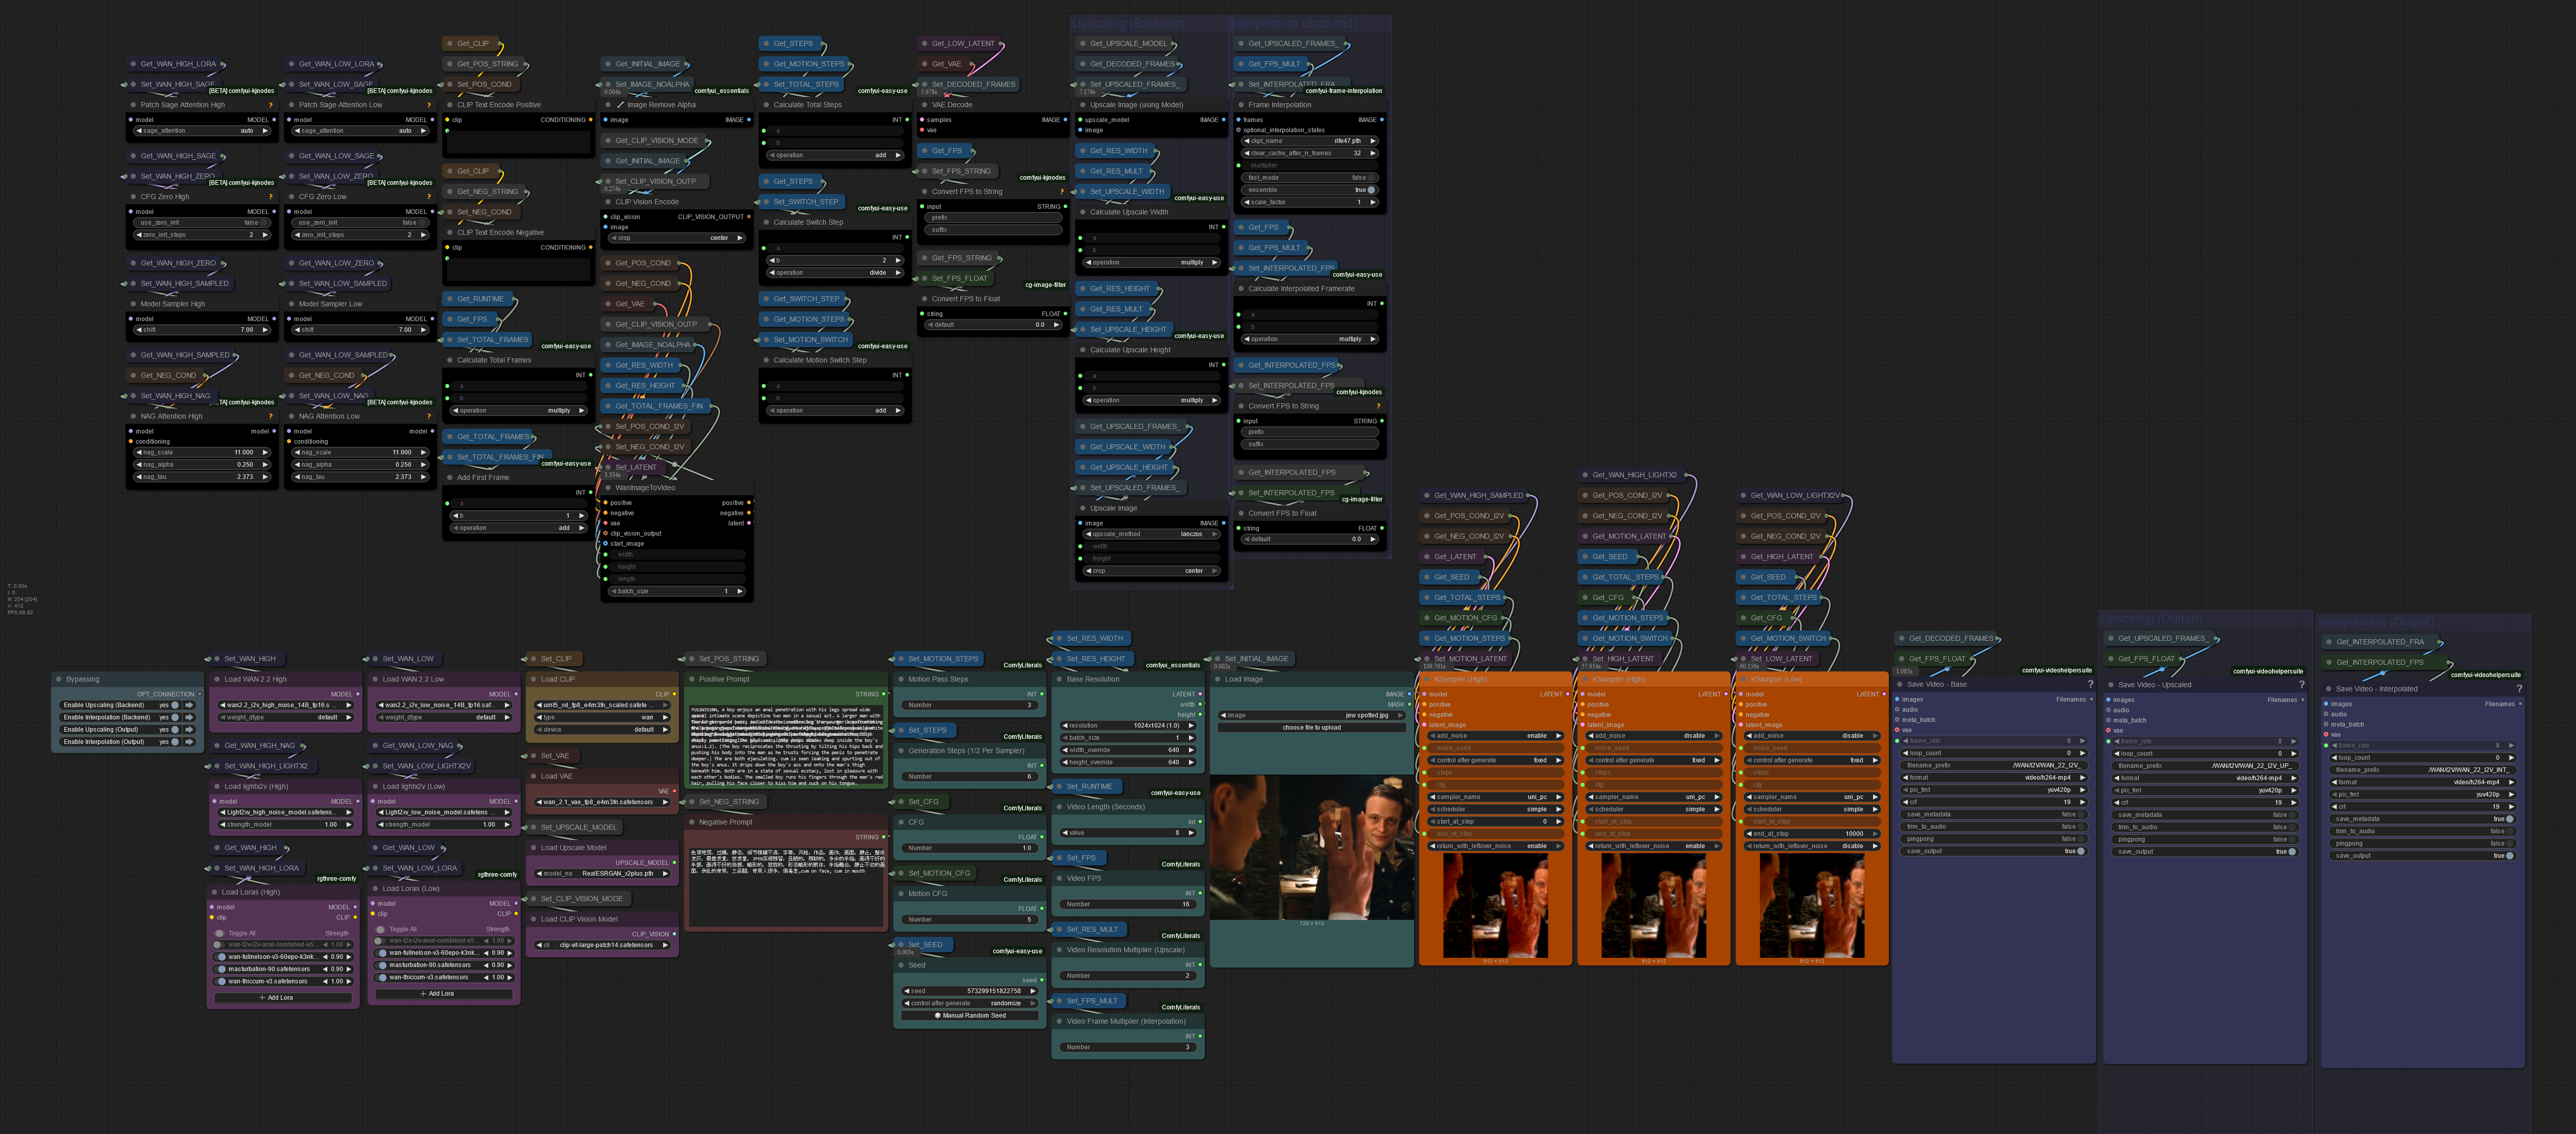
Task: Collapse the Load WAN 2.2 High node dot
Action: point(216,679)
